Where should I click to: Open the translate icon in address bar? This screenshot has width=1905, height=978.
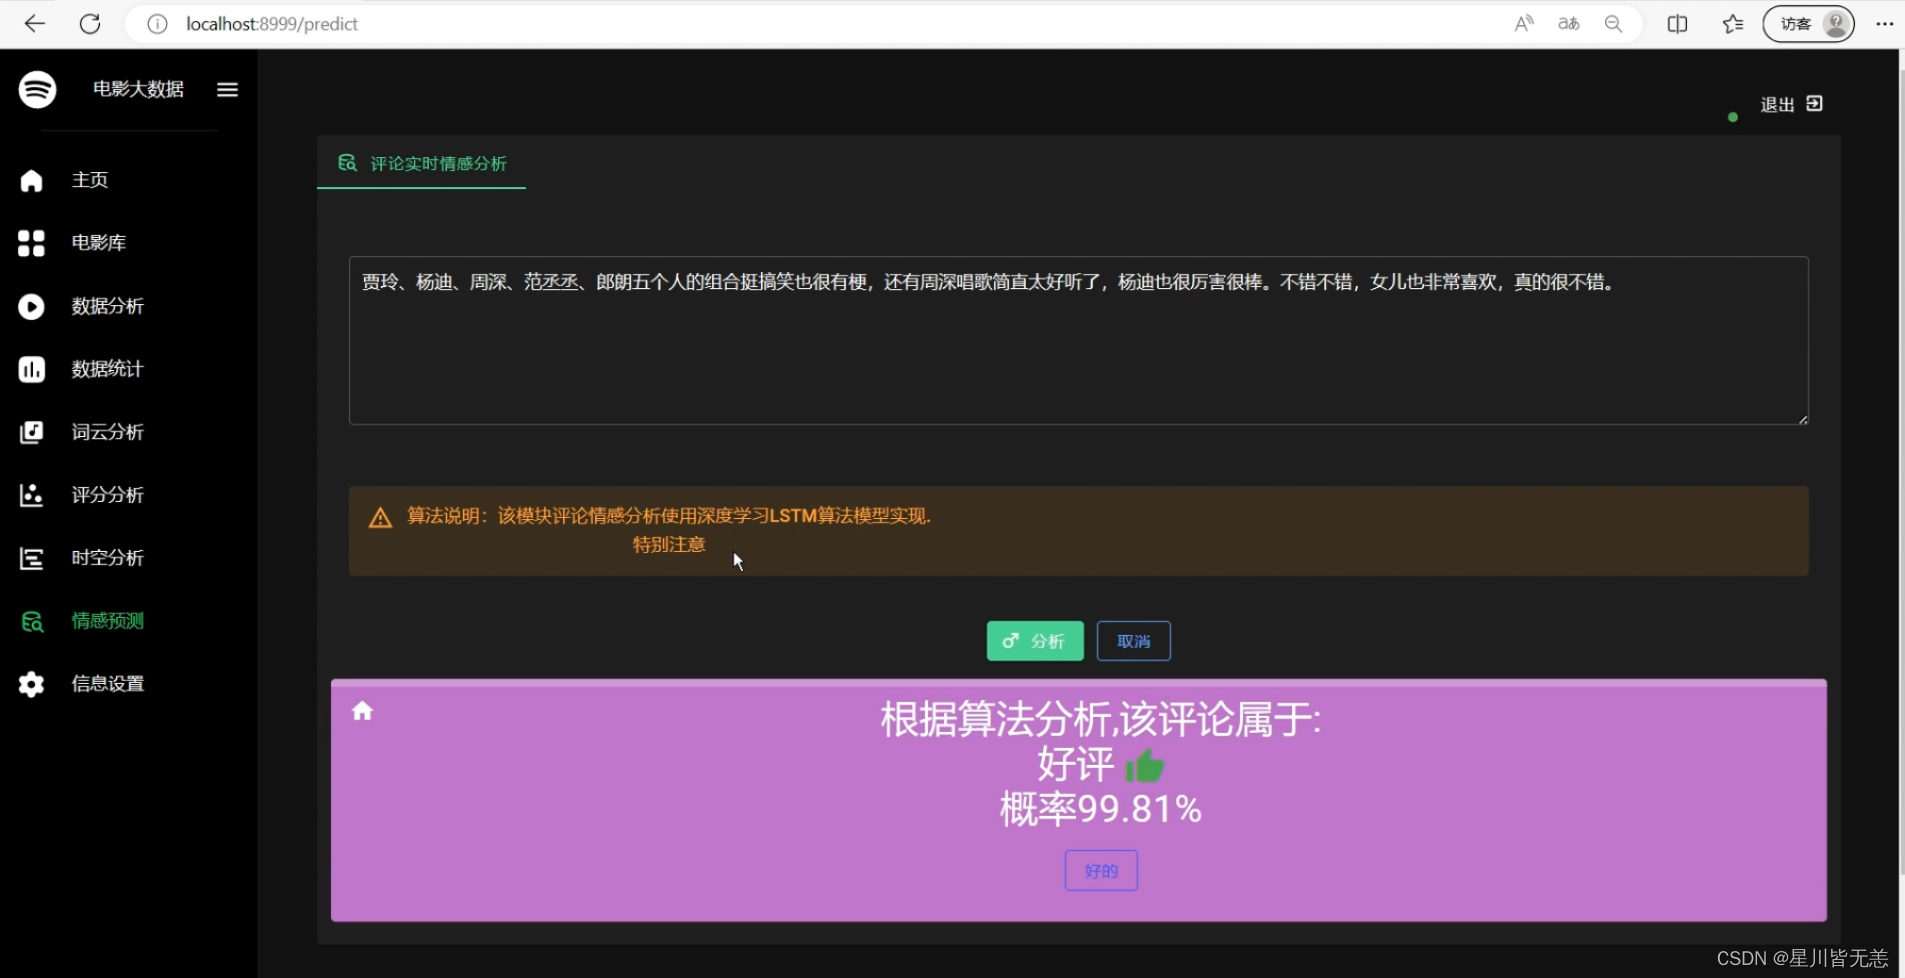pos(1569,24)
